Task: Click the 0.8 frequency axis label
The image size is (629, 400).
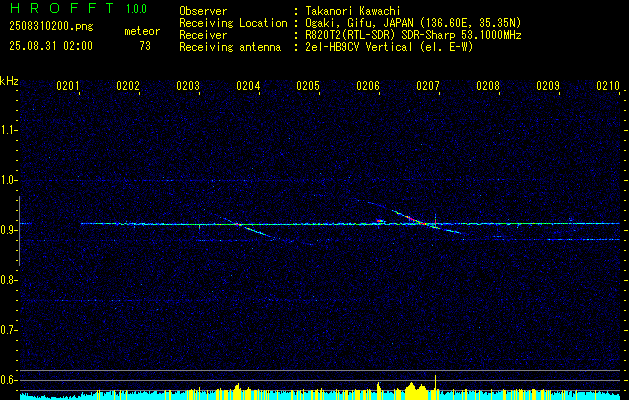Action: [x=8, y=280]
